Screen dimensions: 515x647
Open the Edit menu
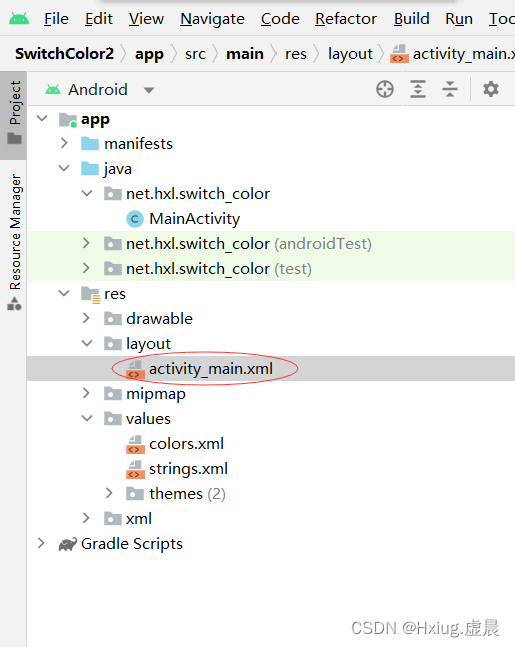(x=99, y=19)
